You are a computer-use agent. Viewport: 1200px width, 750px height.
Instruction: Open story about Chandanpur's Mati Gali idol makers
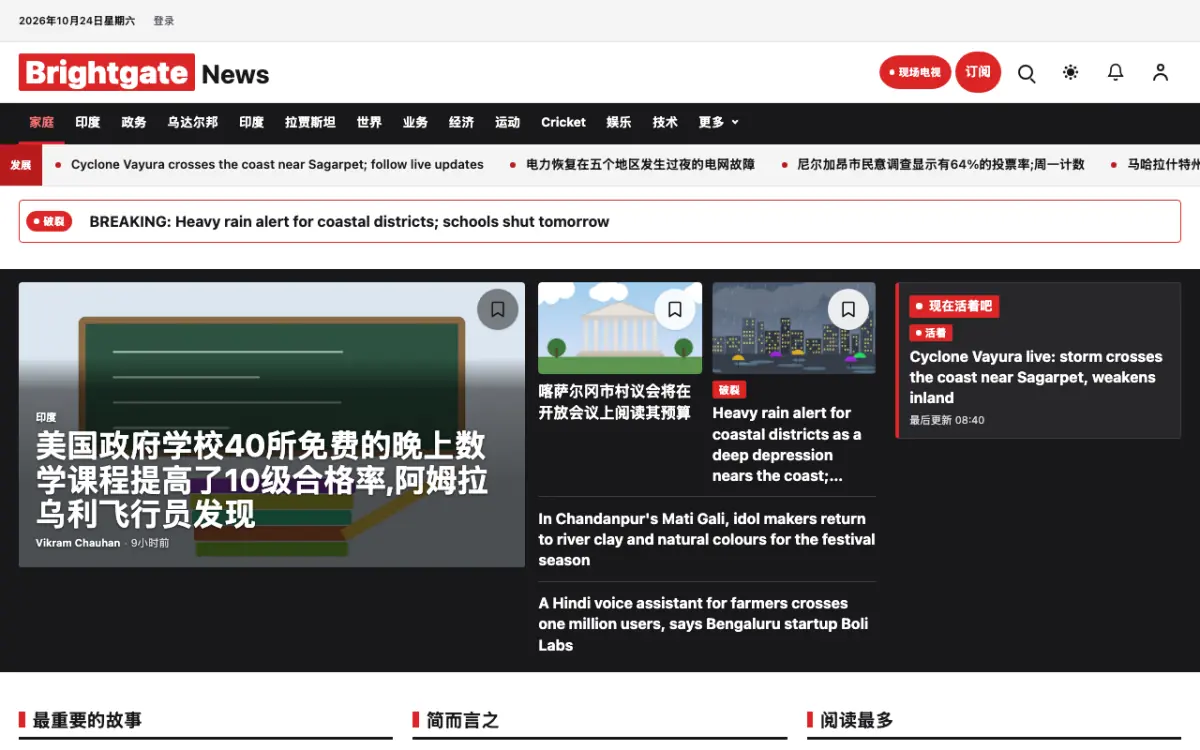click(707, 539)
